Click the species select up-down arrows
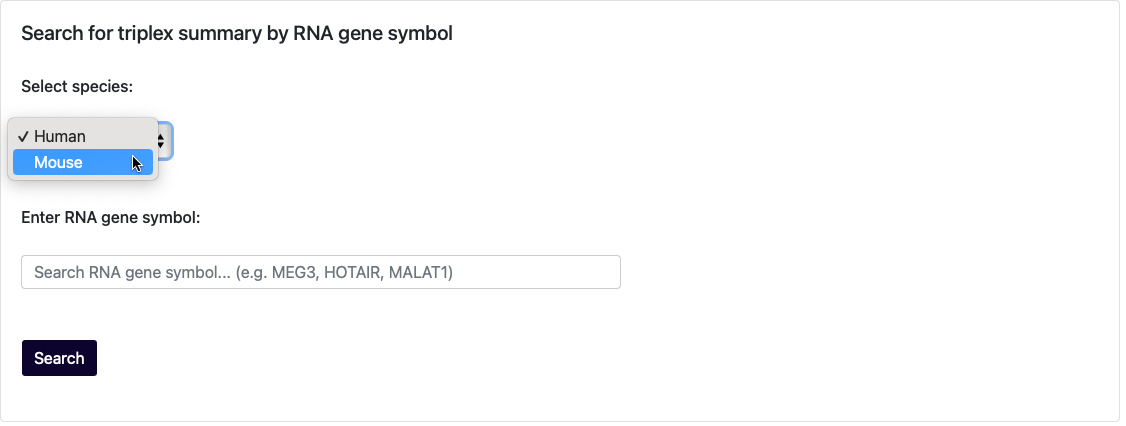This screenshot has width=1126, height=426. point(162,141)
